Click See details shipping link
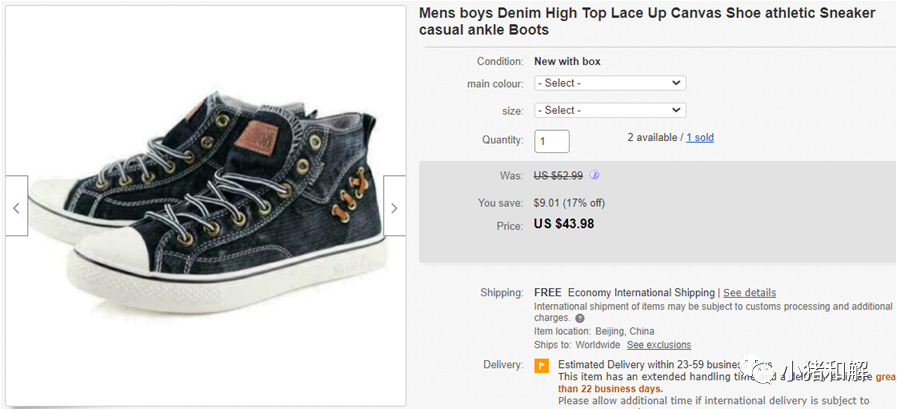Screen dimensions: 897x410 tap(749, 293)
